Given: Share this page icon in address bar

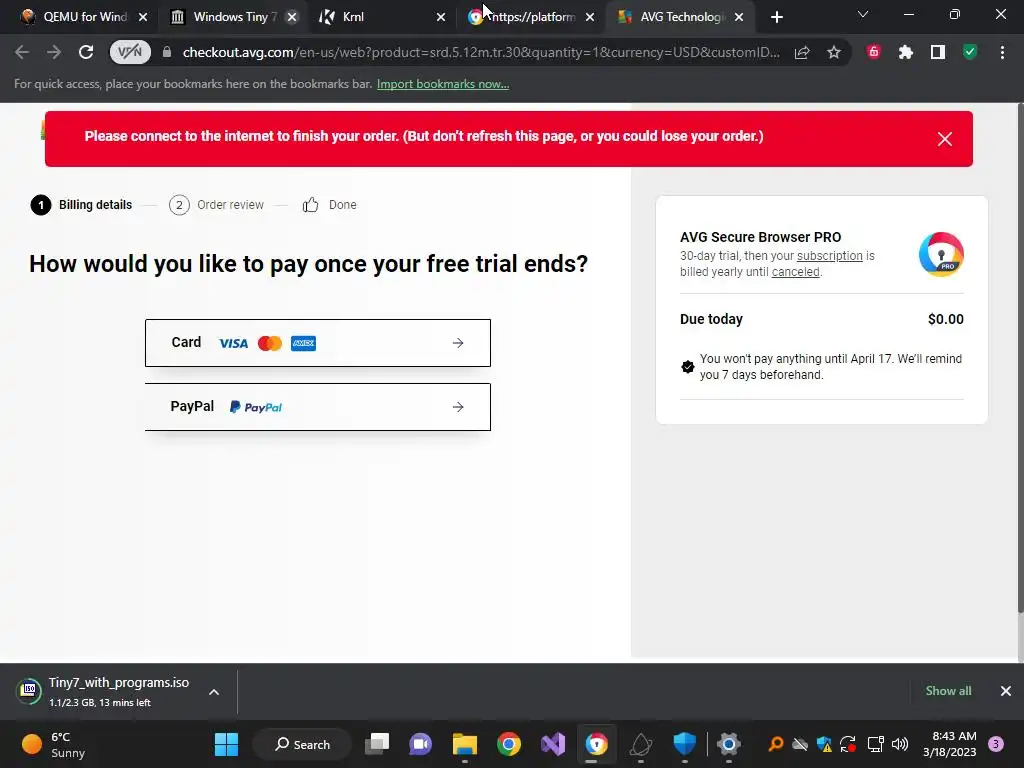Looking at the screenshot, I should [802, 52].
